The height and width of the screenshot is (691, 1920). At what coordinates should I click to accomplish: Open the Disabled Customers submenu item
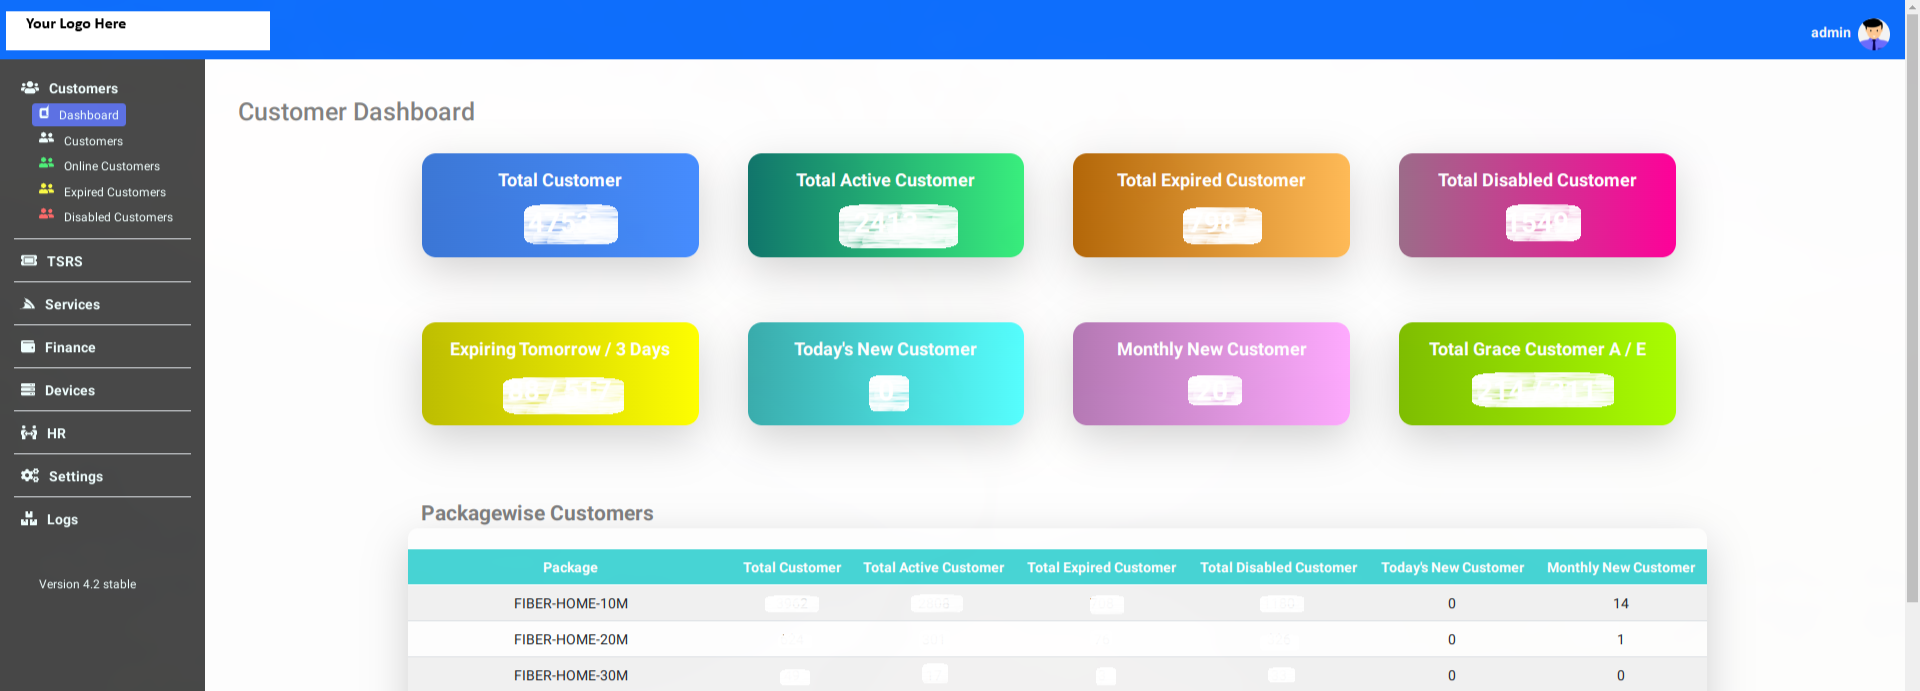point(118,217)
